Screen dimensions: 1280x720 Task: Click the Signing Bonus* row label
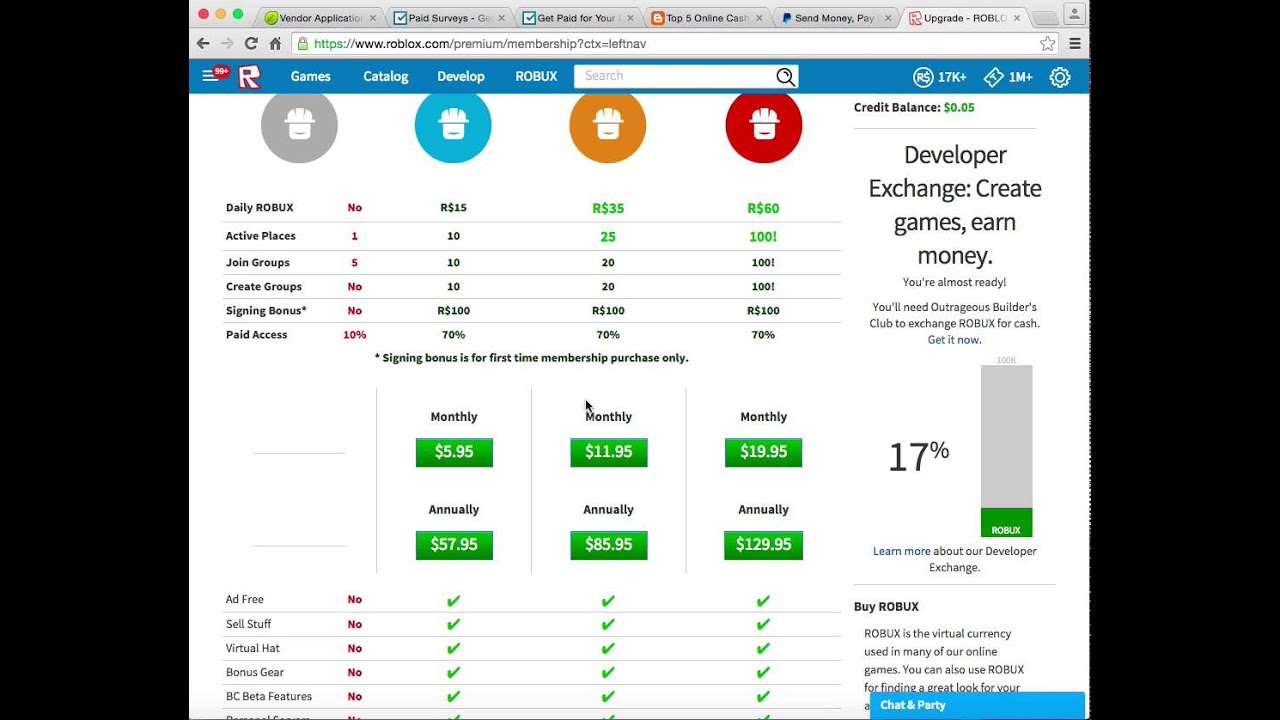[x=266, y=311]
